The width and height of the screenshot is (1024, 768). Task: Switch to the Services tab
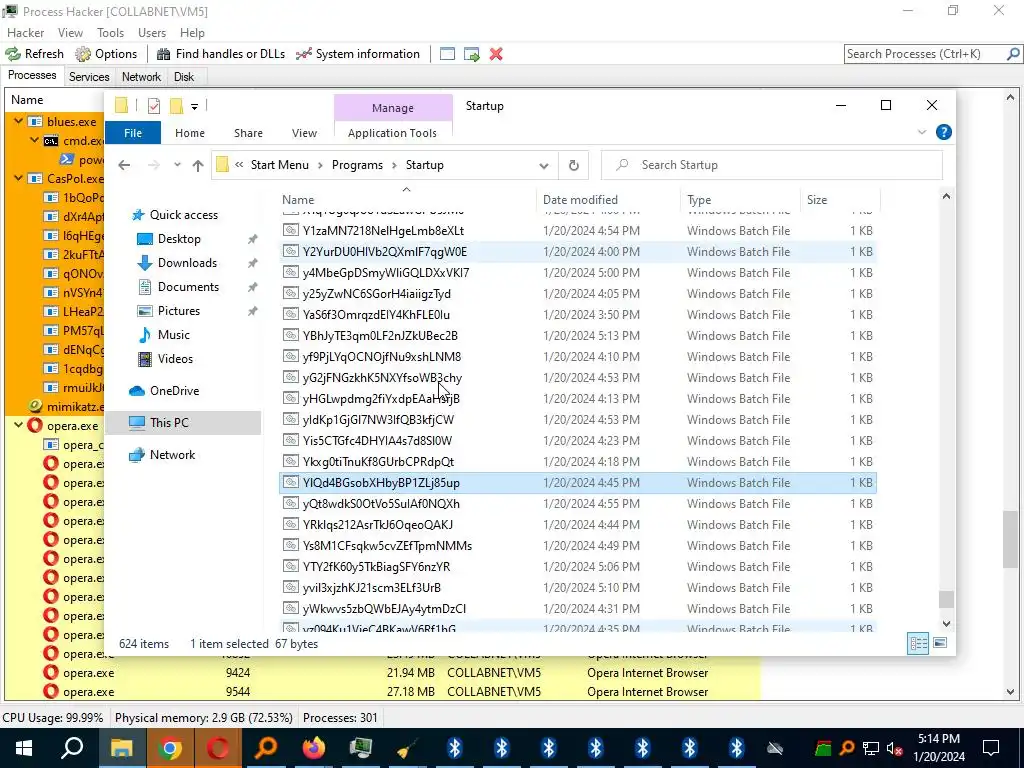click(x=89, y=76)
